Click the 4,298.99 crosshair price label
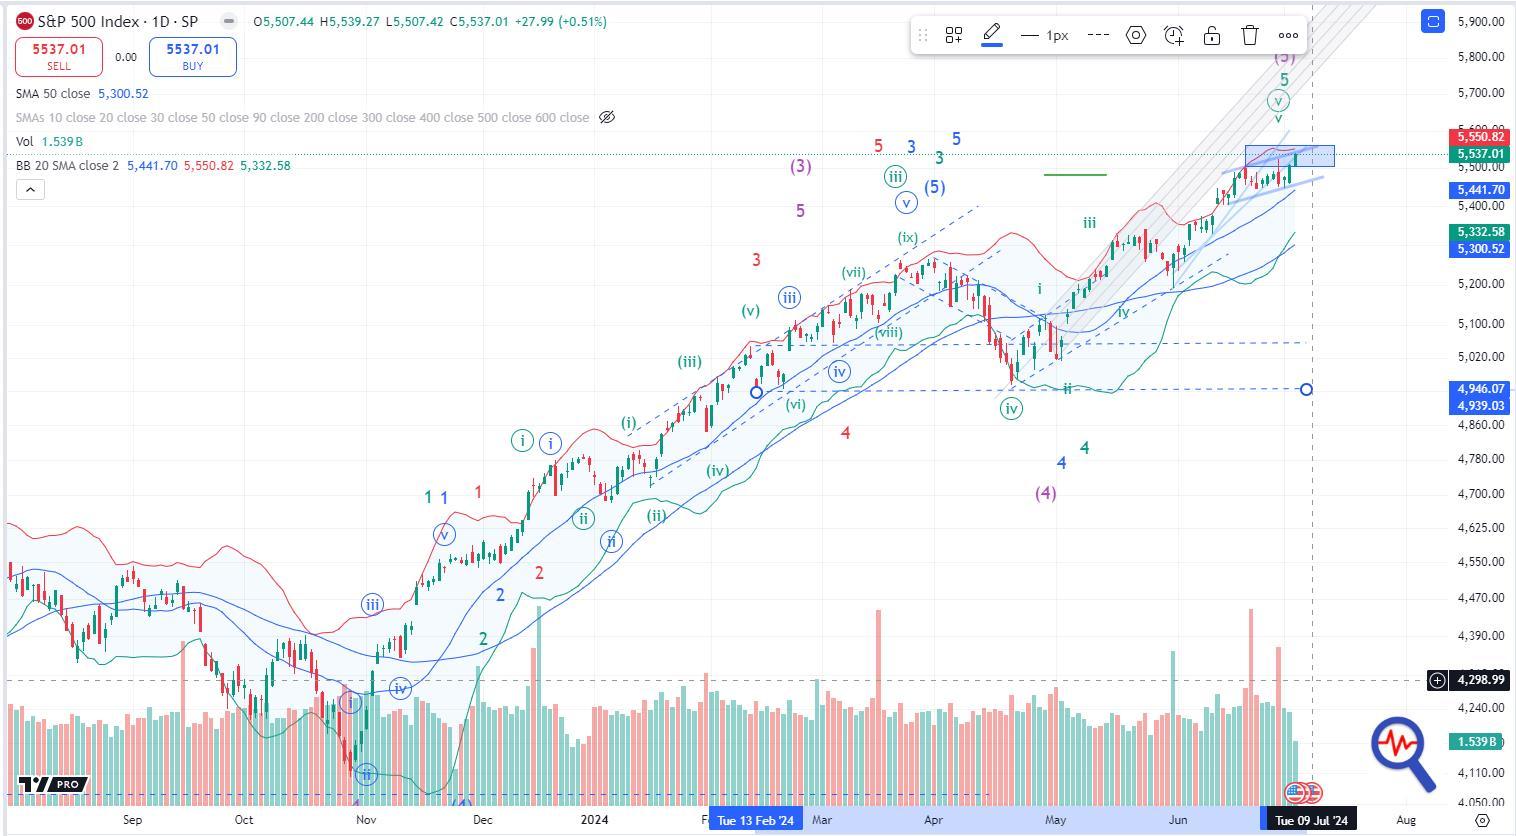Viewport: 1516px width, 836px height. pyautogui.click(x=1481, y=680)
